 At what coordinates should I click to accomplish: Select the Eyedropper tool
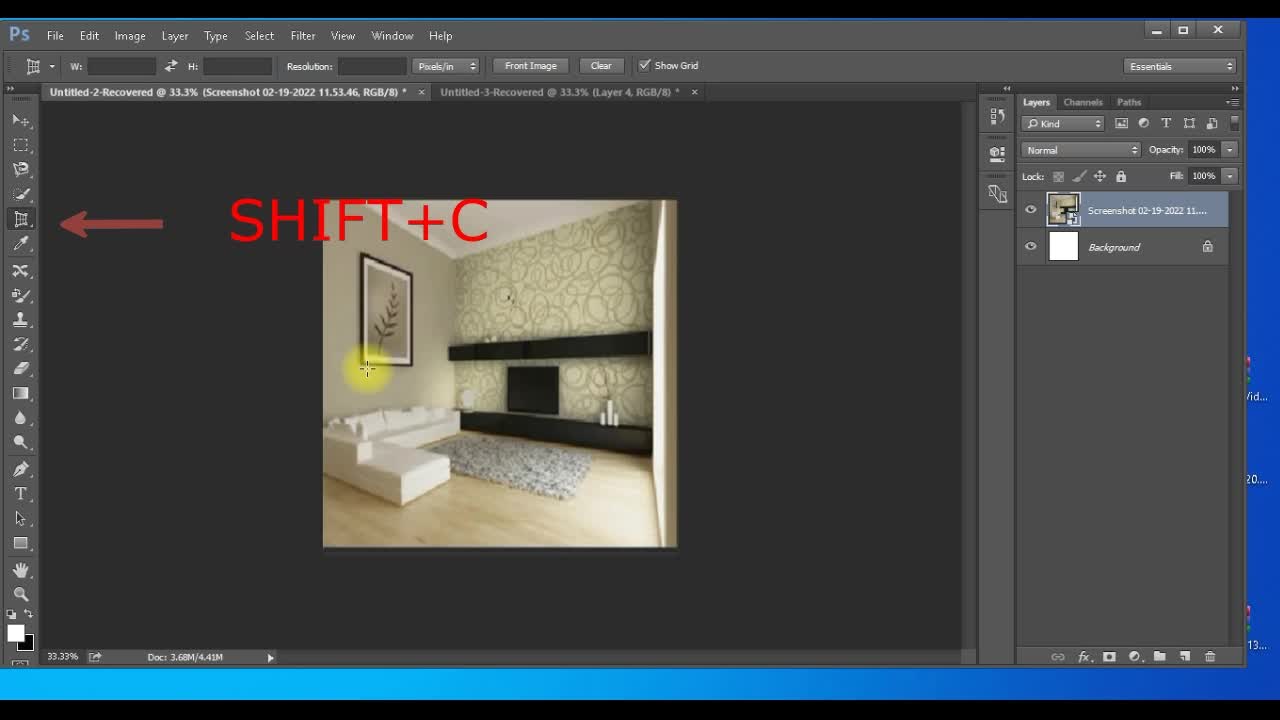(x=21, y=244)
